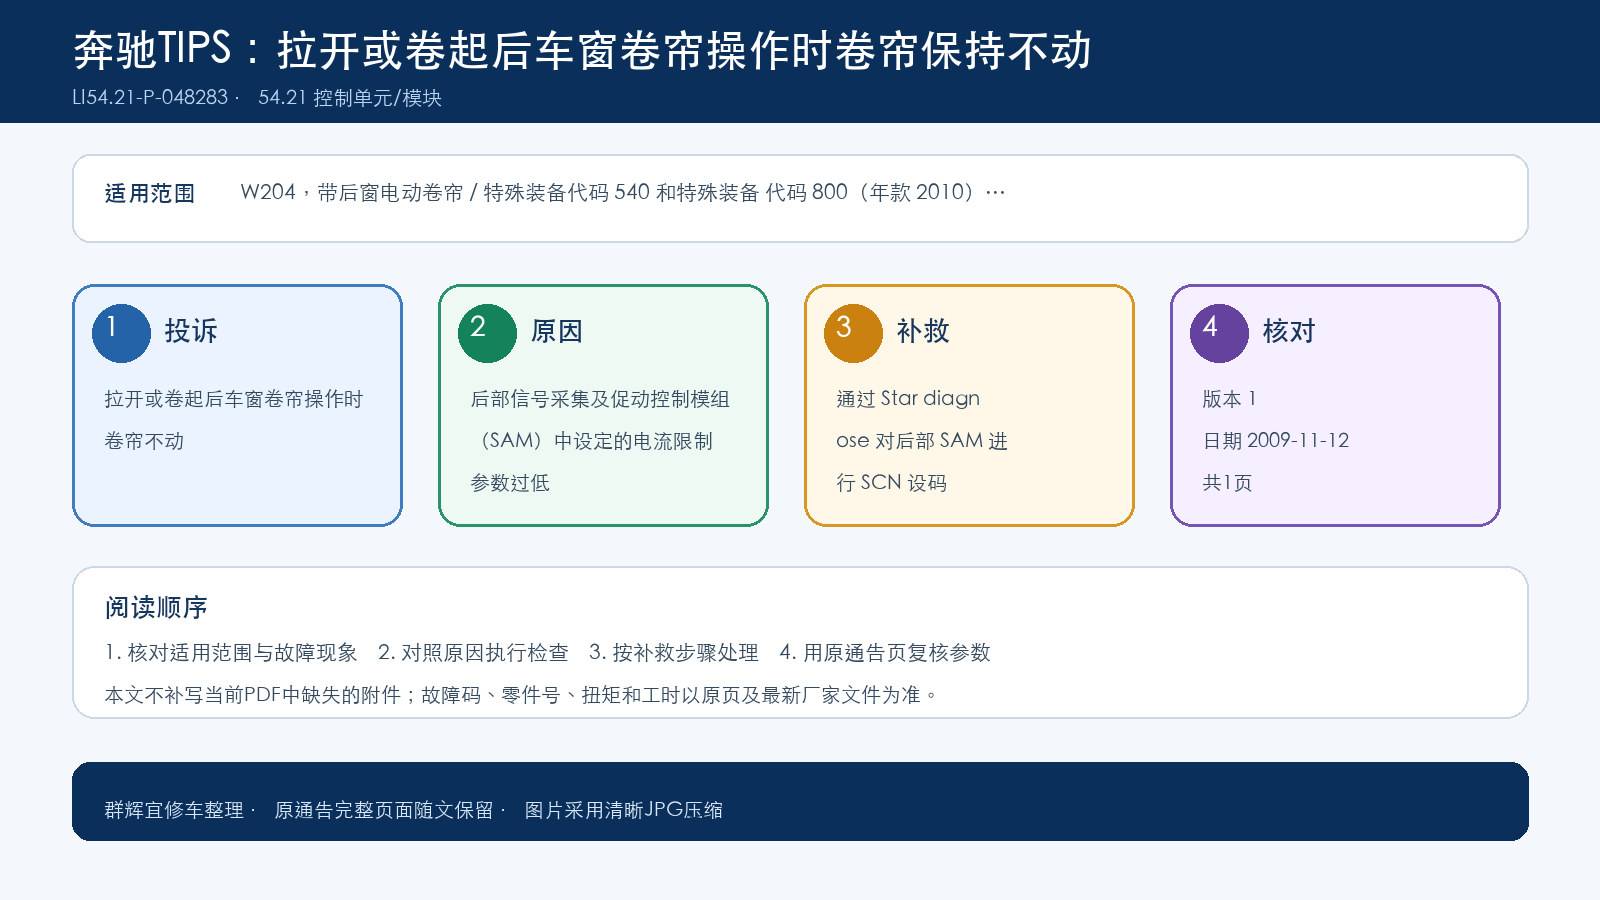Viewport: 1600px width, 900px height.
Task: Click ose 对后部 SAM 进 text line
Action: point(922,441)
